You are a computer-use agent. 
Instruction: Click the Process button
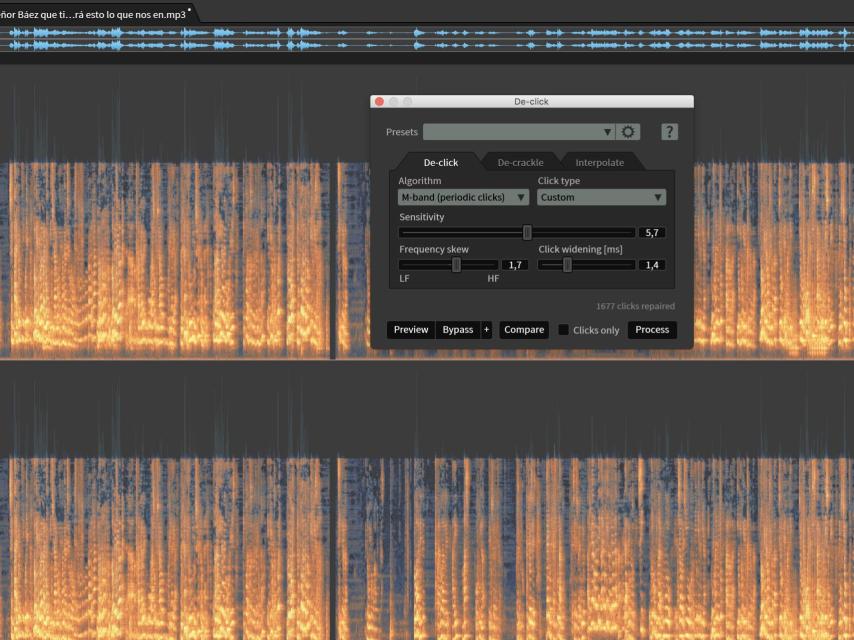(x=652, y=330)
